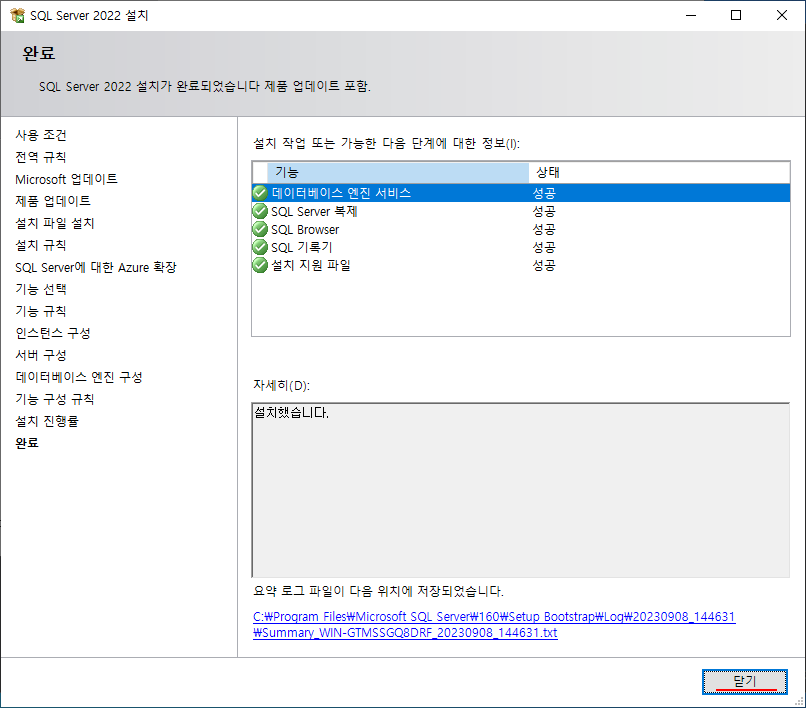
Task: Click inside the 자세히 details text box
Action: [521, 490]
